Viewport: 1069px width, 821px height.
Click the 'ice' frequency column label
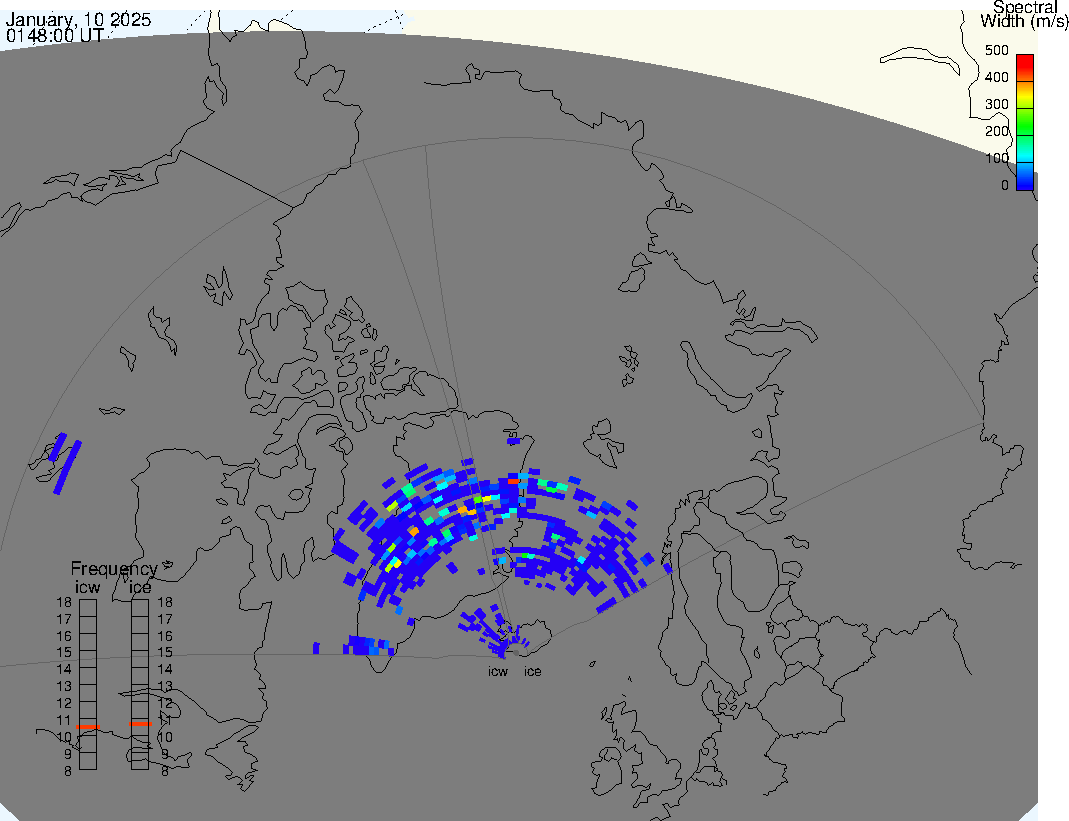(140, 587)
